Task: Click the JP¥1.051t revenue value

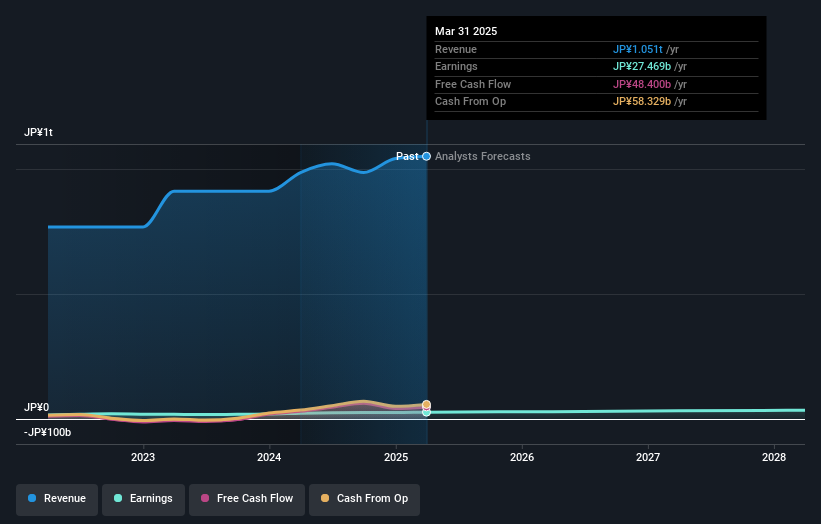Action: click(x=638, y=49)
